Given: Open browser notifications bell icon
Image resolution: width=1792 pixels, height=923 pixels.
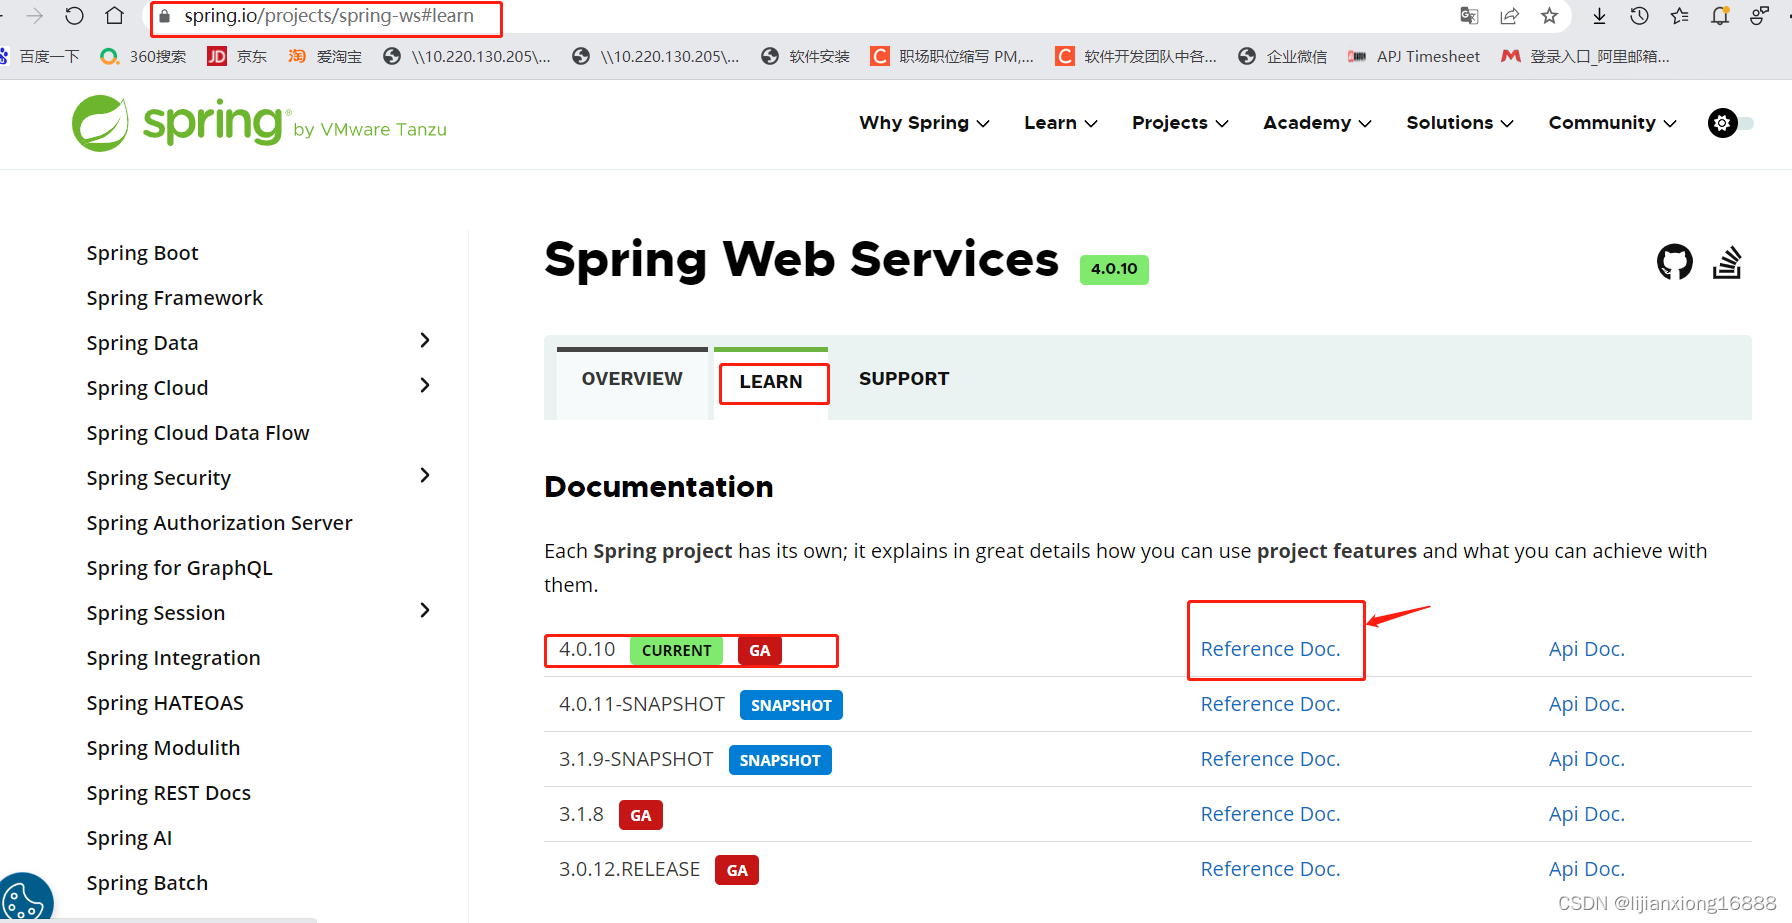Looking at the screenshot, I should [x=1720, y=16].
